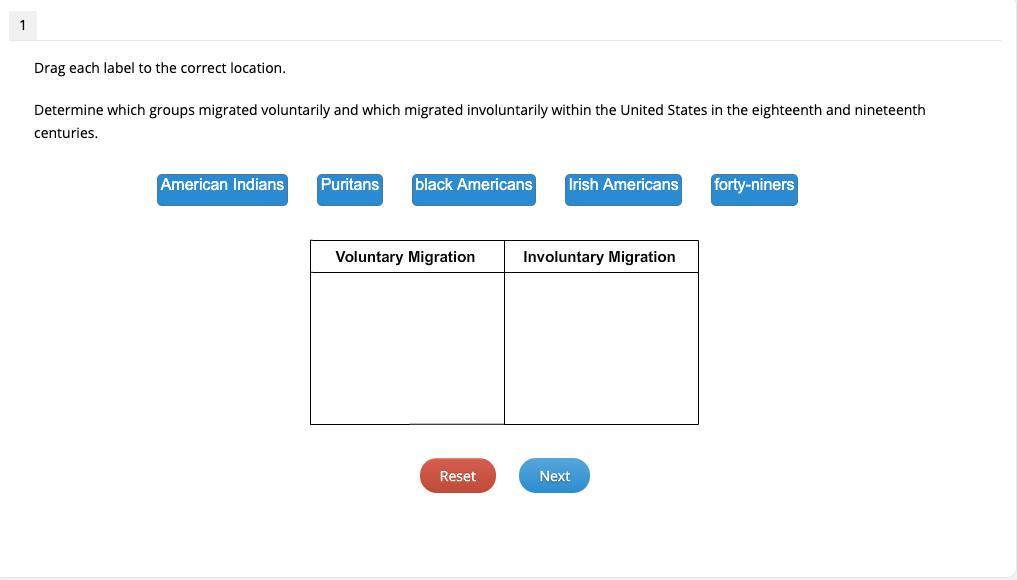This screenshot has height=580, width=1017.
Task: Click the word 'centuries.' in the prompt
Action: (66, 133)
